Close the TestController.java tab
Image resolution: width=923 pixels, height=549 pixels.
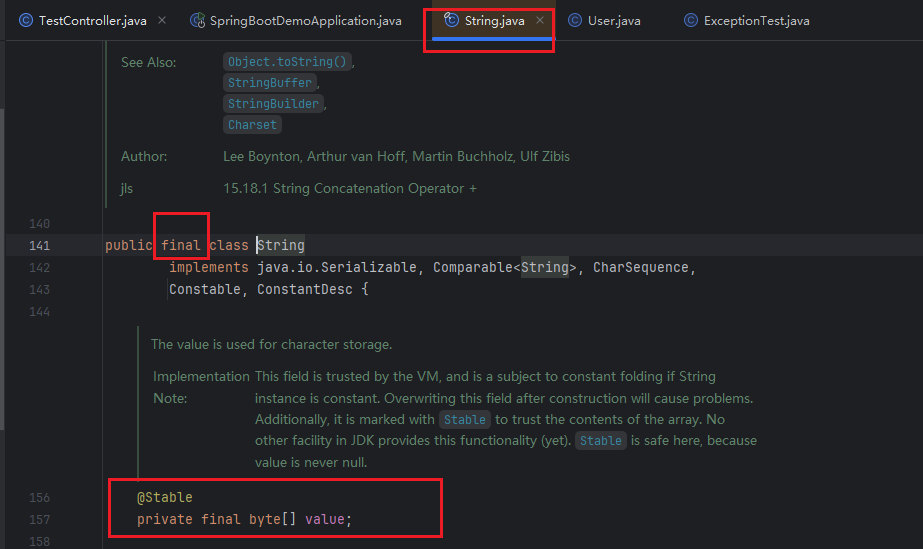(162, 21)
